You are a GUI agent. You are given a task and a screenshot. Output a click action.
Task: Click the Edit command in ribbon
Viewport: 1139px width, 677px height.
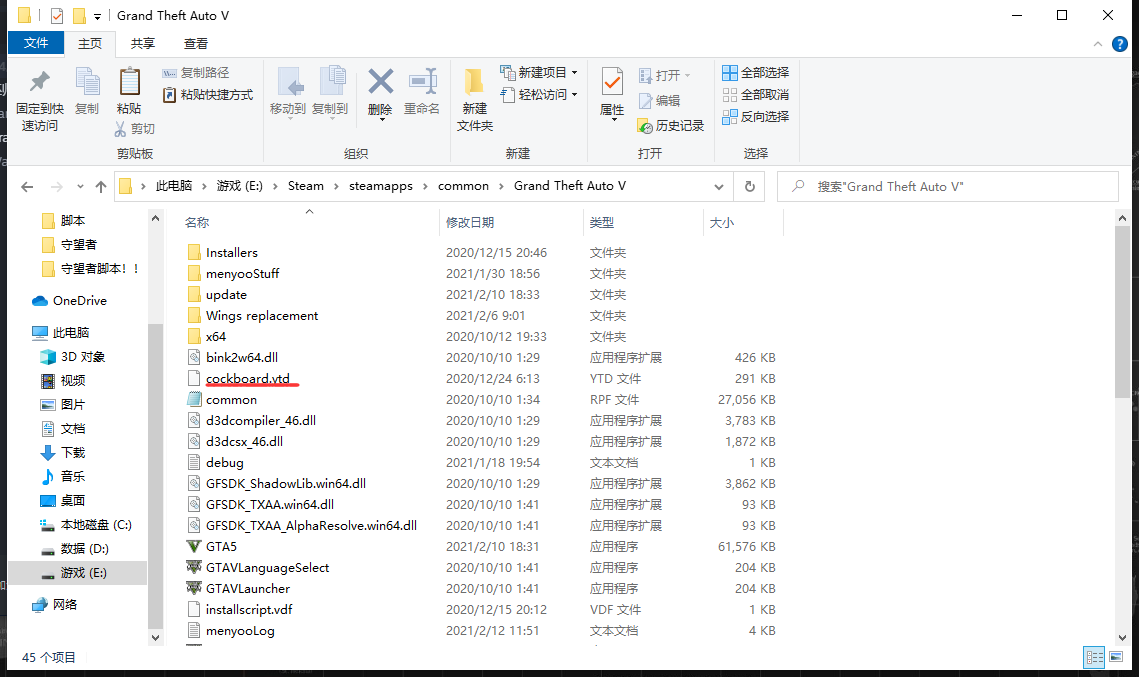point(659,100)
